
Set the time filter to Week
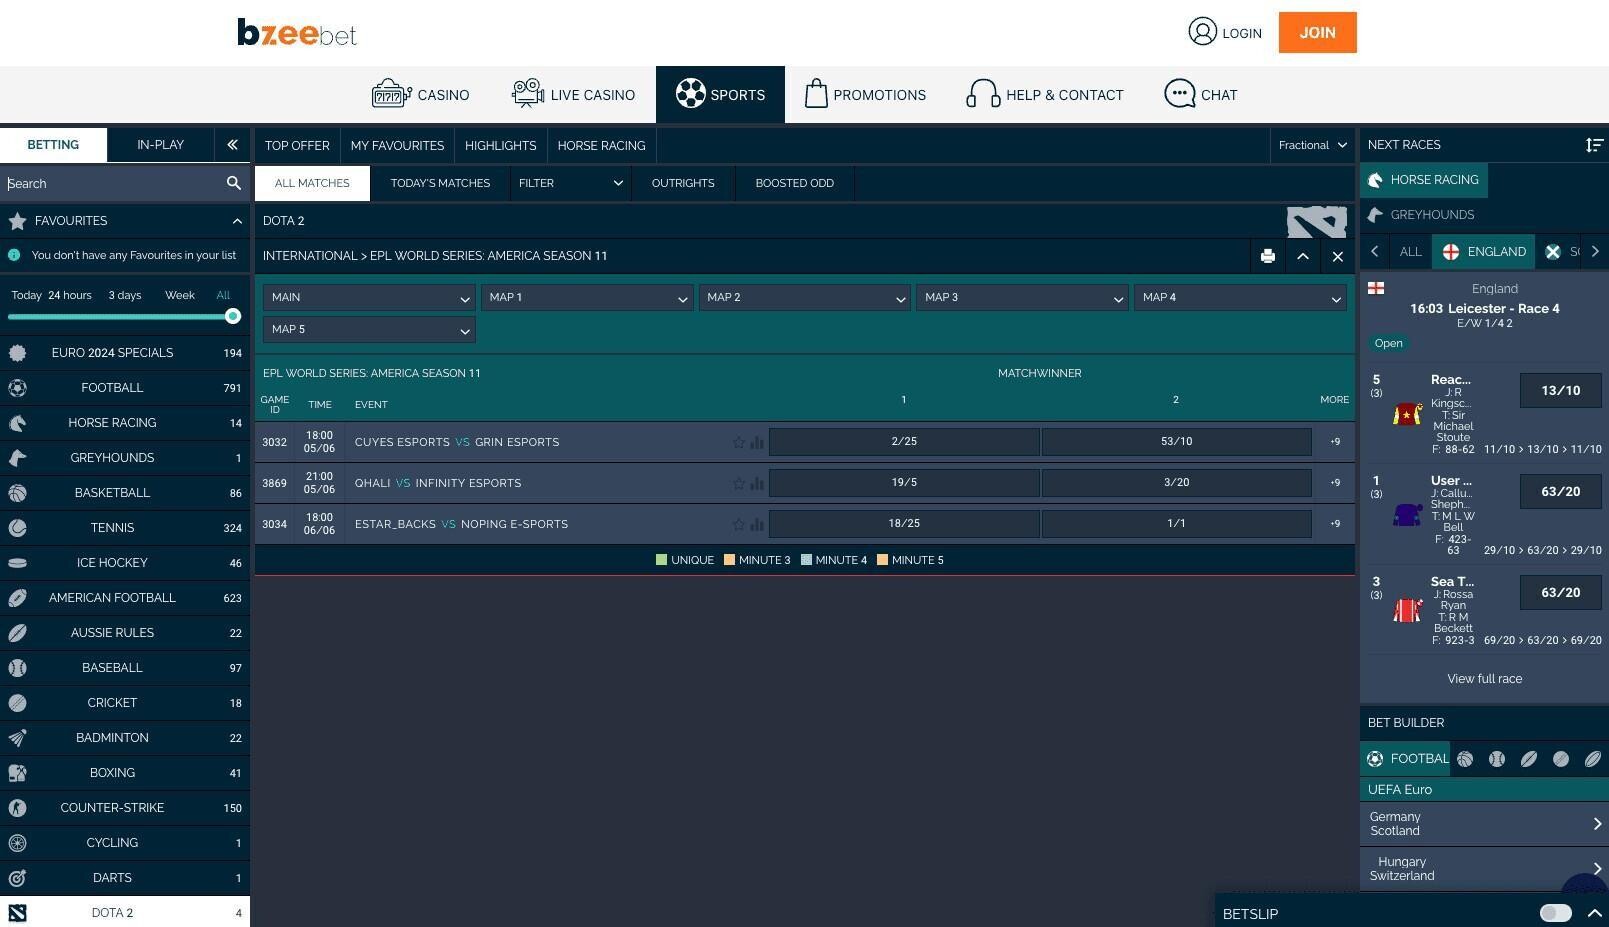point(180,295)
